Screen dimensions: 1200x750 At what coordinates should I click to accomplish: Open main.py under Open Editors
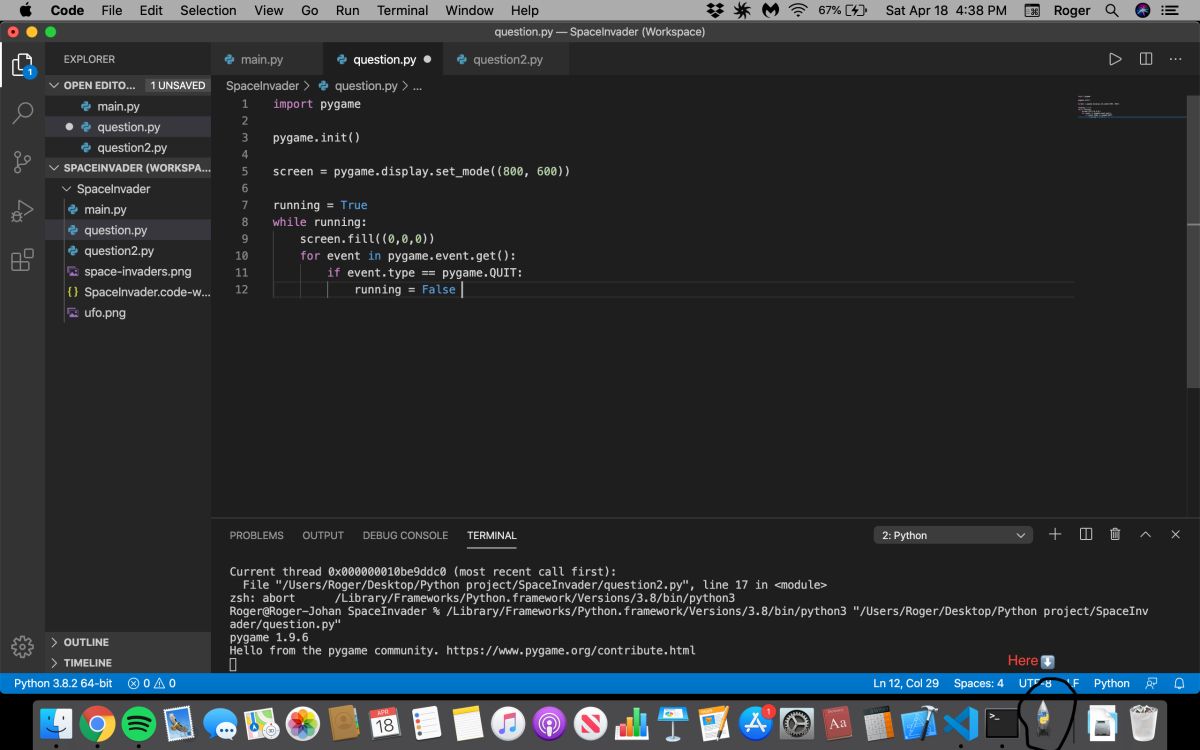point(128,106)
